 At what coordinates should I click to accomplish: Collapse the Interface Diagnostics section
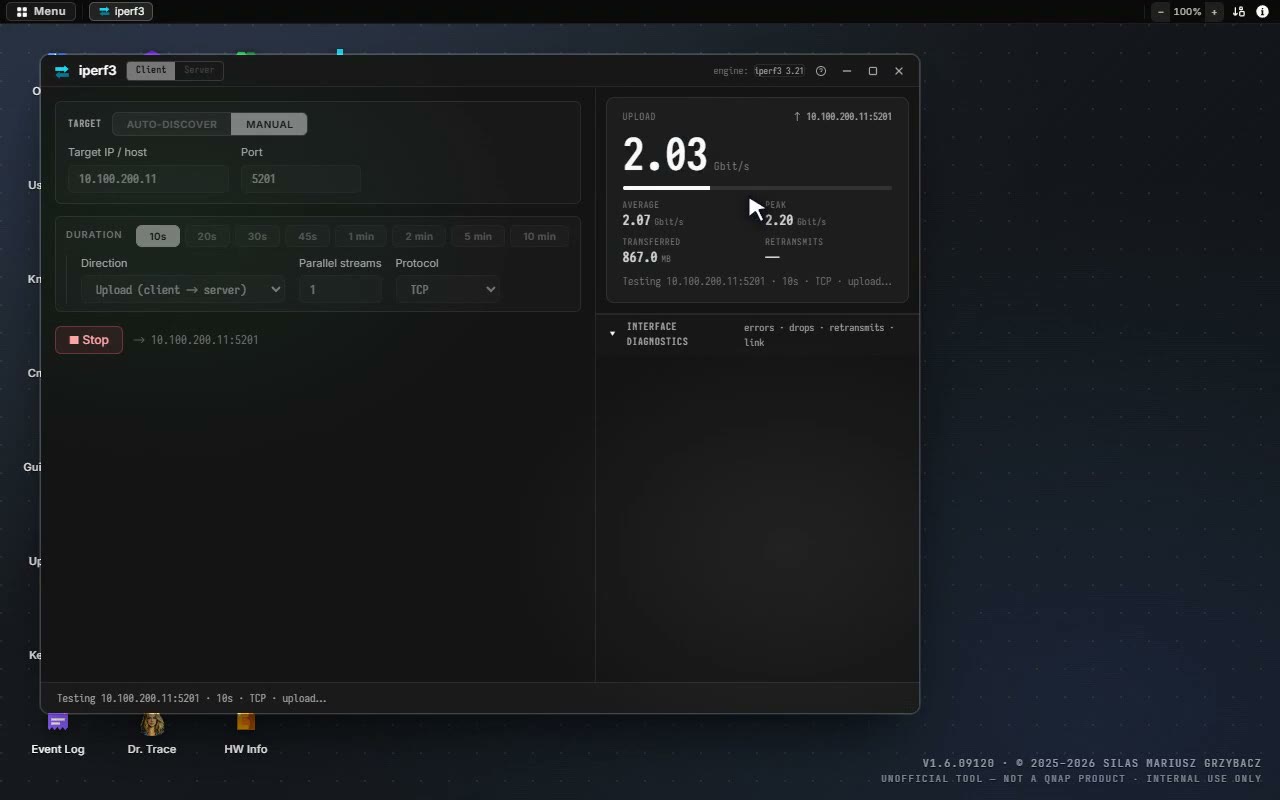point(757,334)
